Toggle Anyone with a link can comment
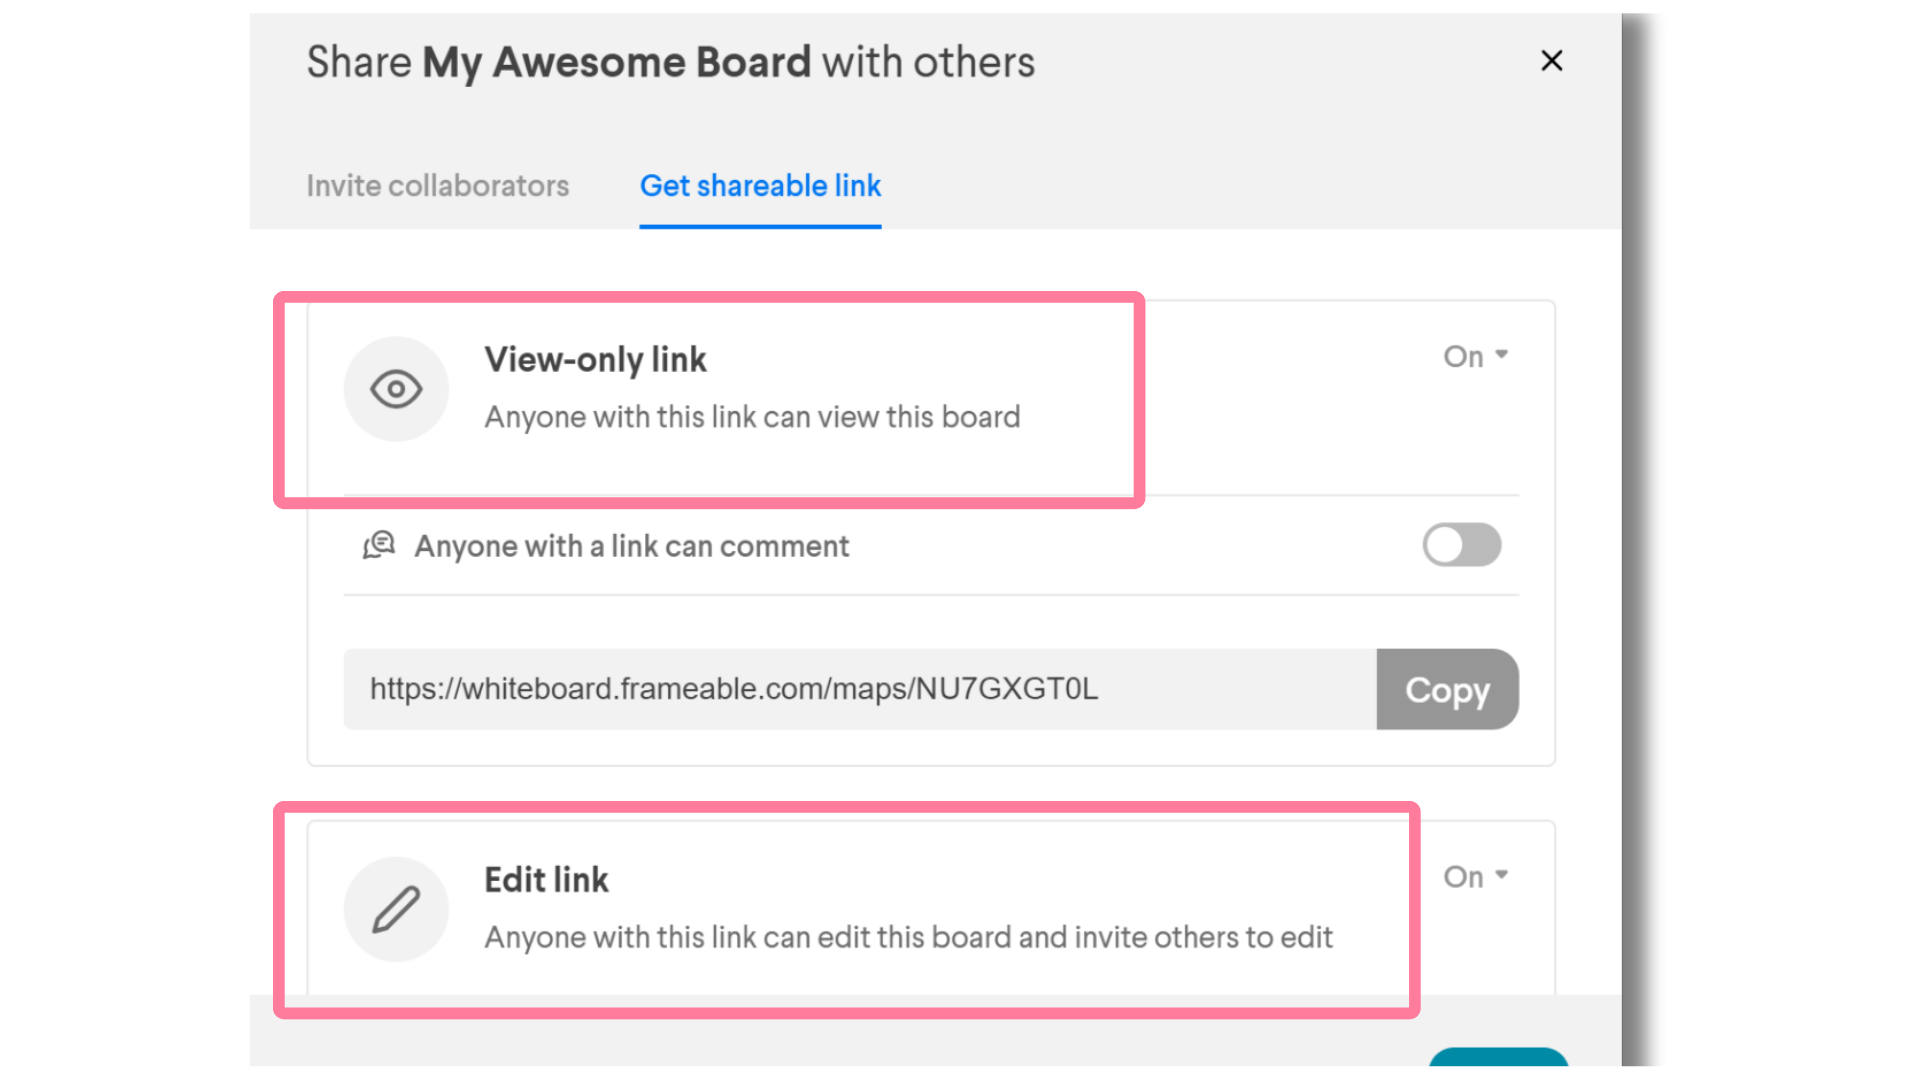The image size is (1920, 1080). tap(1462, 545)
